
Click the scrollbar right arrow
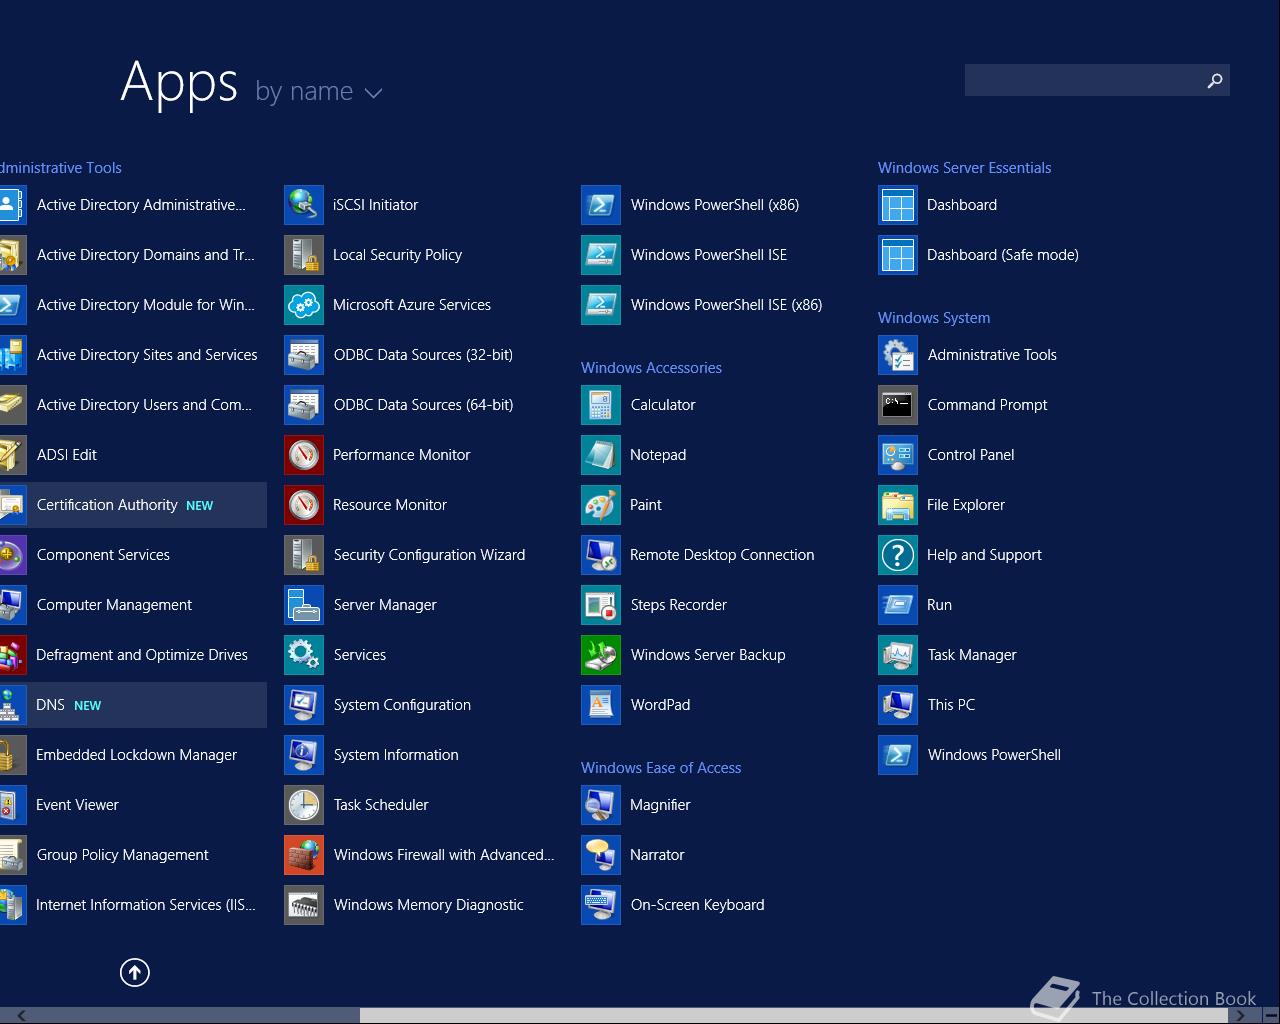1240,1016
